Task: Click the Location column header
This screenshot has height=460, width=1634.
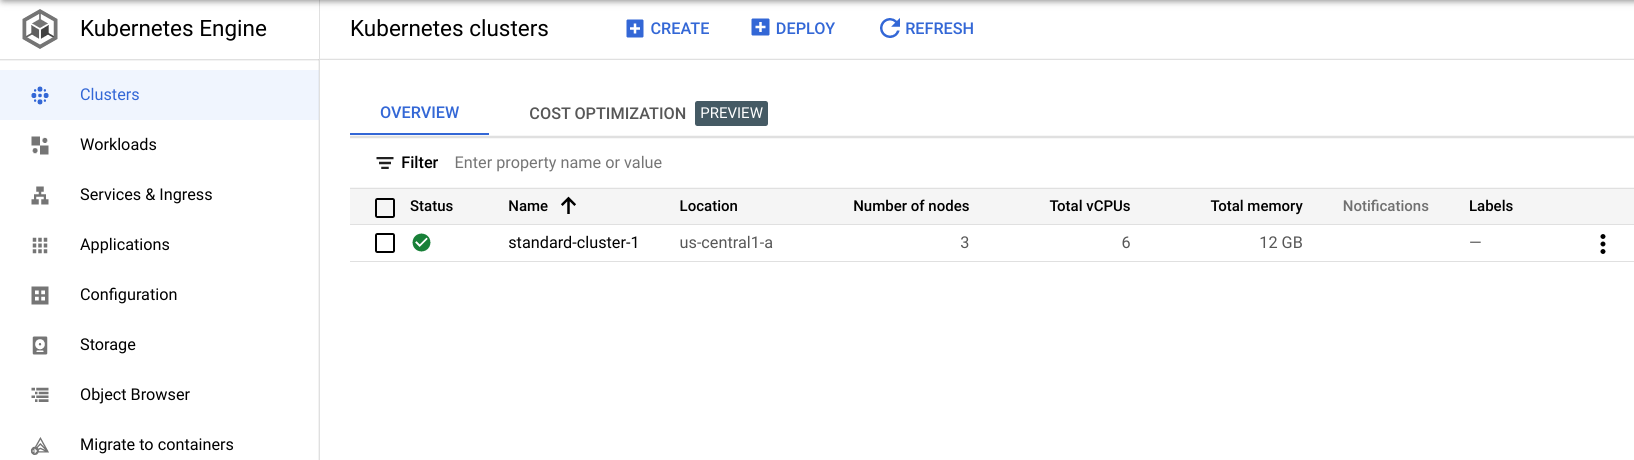Action: pos(708,206)
